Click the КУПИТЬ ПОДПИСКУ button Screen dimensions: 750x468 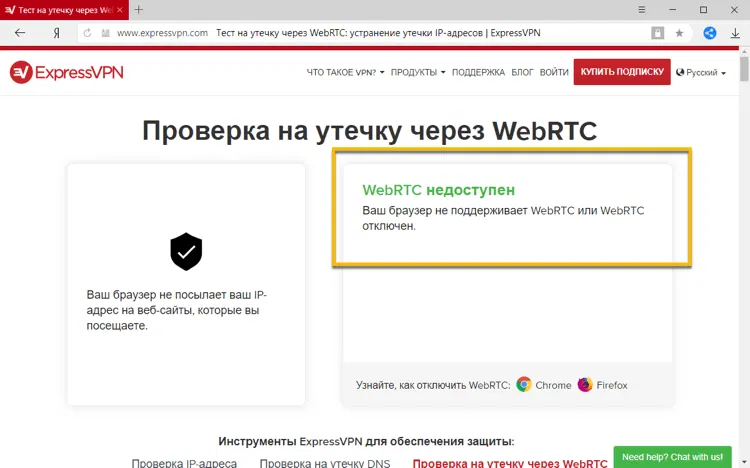[x=622, y=72]
